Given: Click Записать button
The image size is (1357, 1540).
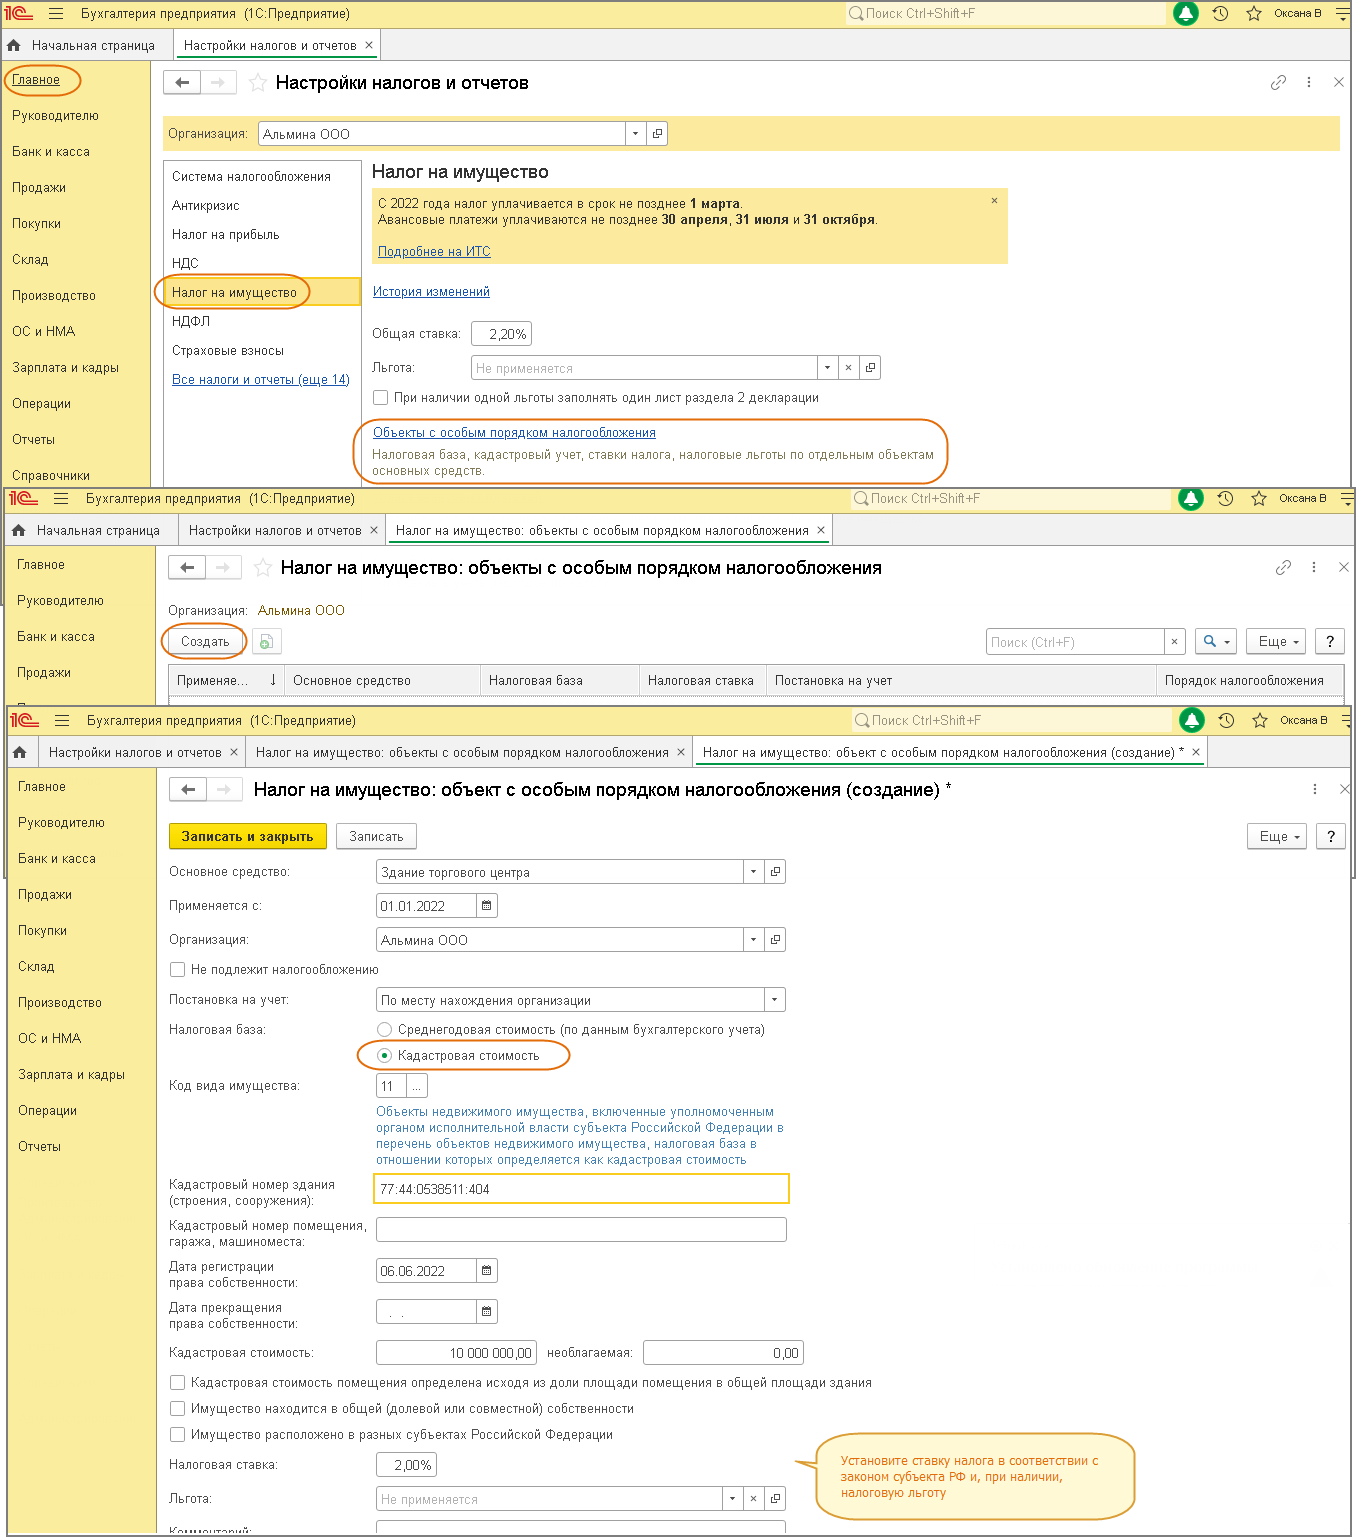Looking at the screenshot, I should (376, 837).
